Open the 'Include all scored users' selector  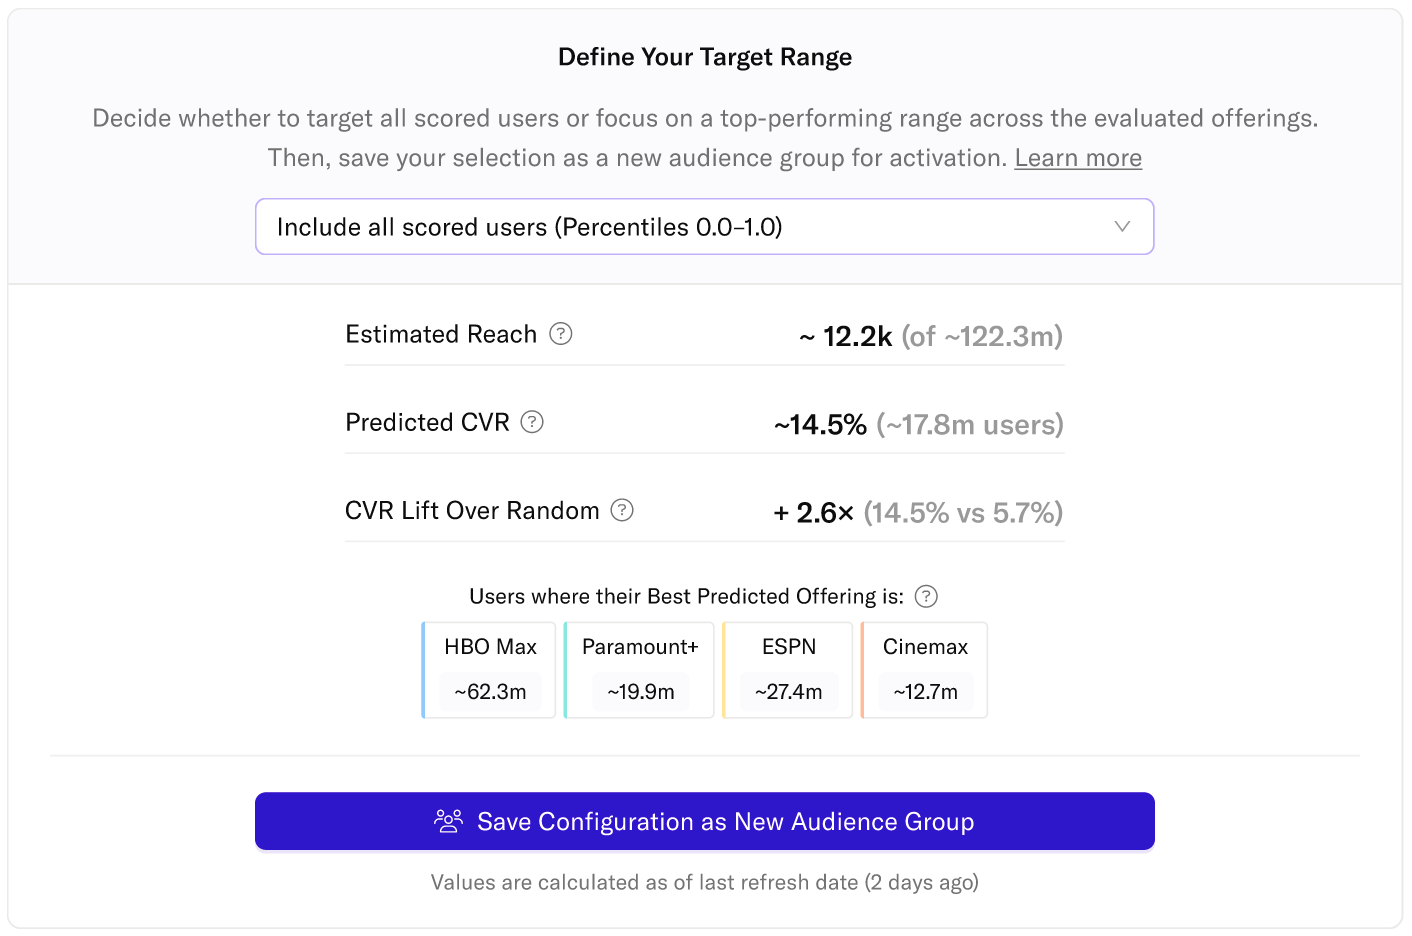[704, 227]
